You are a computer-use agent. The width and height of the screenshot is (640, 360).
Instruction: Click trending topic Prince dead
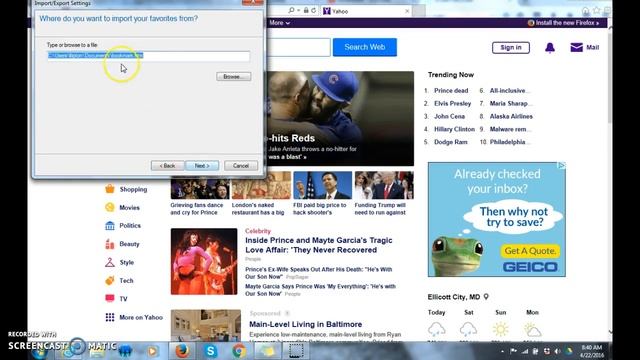451,91
